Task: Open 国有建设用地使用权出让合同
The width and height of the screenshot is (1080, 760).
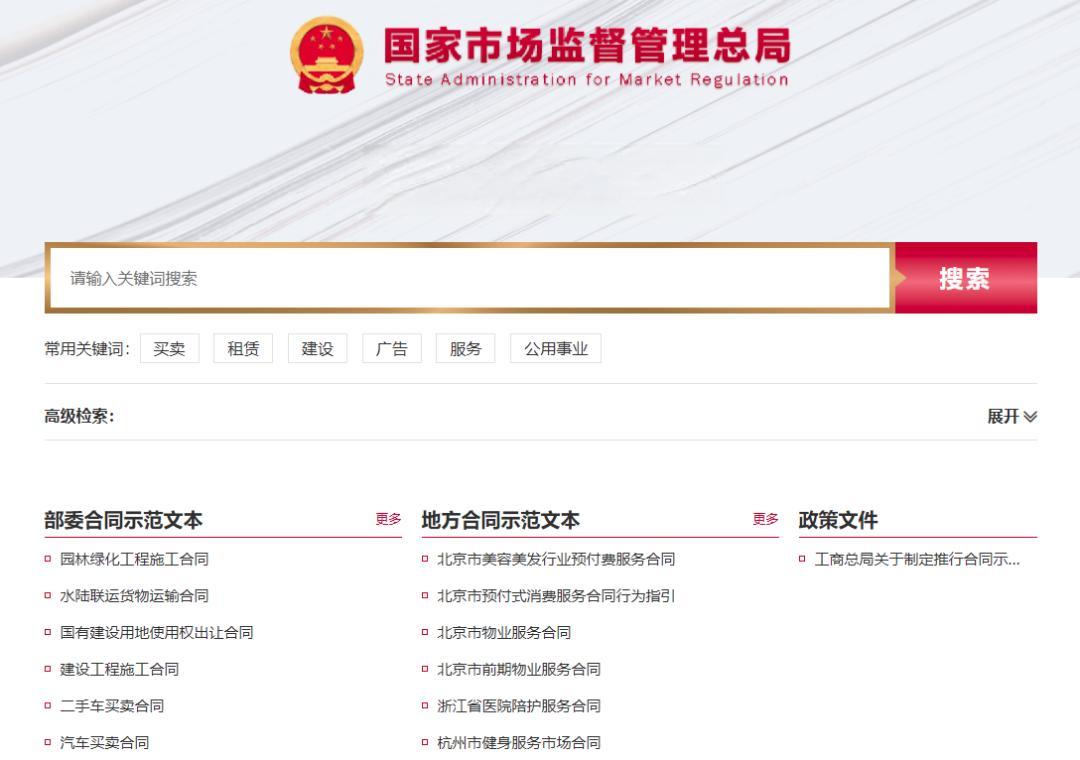Action: pos(156,632)
